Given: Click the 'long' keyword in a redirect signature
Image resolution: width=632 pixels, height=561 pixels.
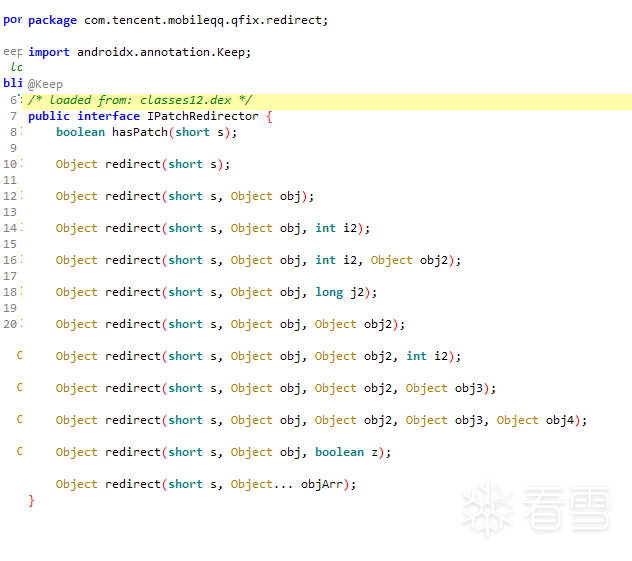Looking at the screenshot, I should 329,292.
